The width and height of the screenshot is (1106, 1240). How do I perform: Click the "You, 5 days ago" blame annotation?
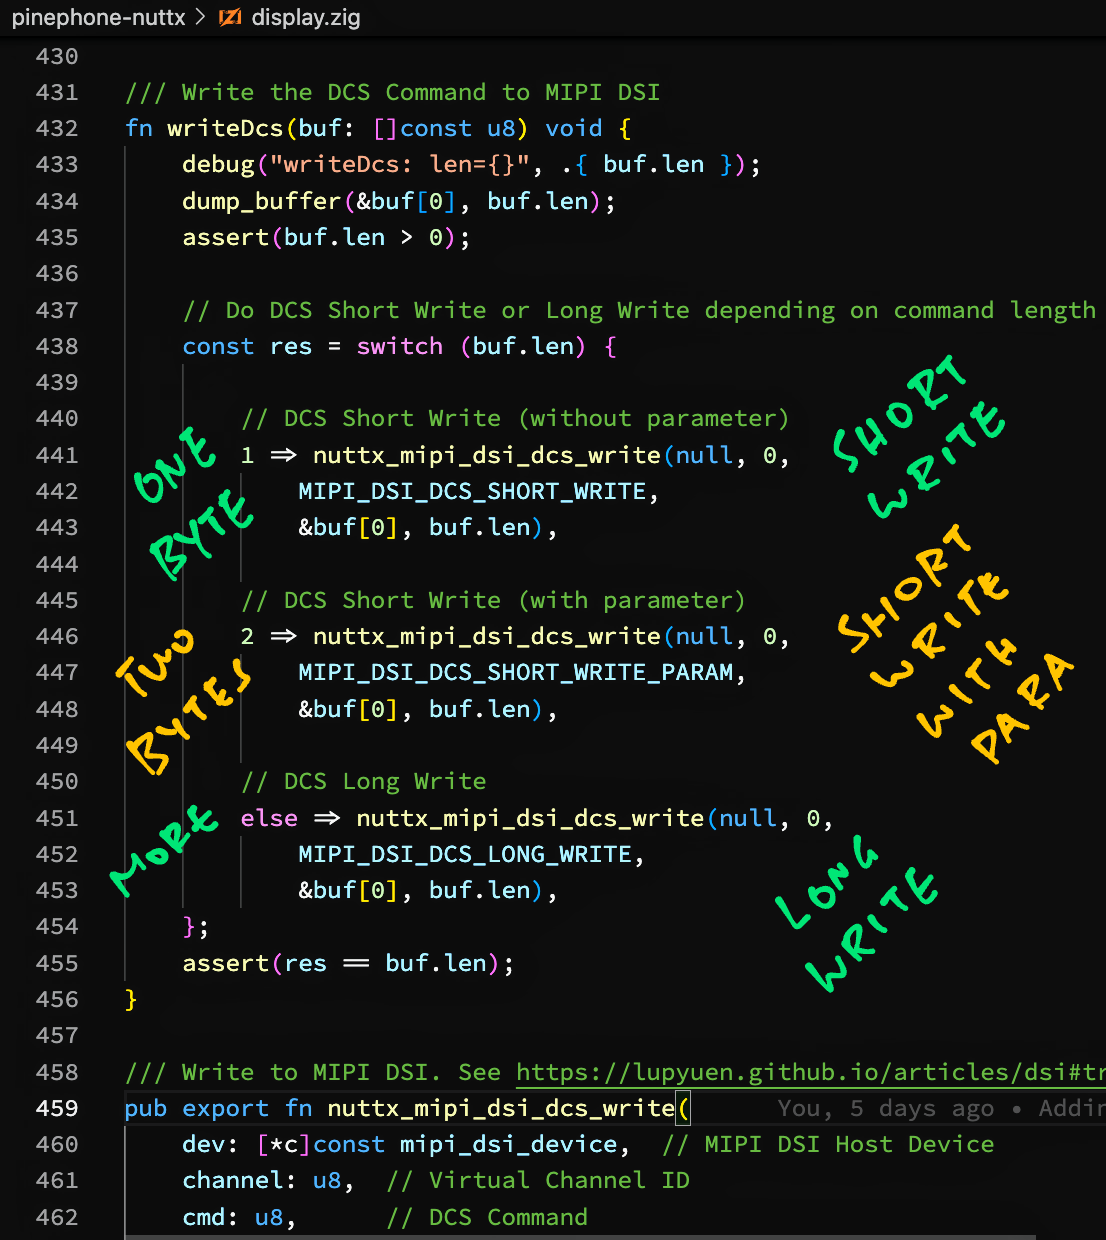(x=885, y=1108)
